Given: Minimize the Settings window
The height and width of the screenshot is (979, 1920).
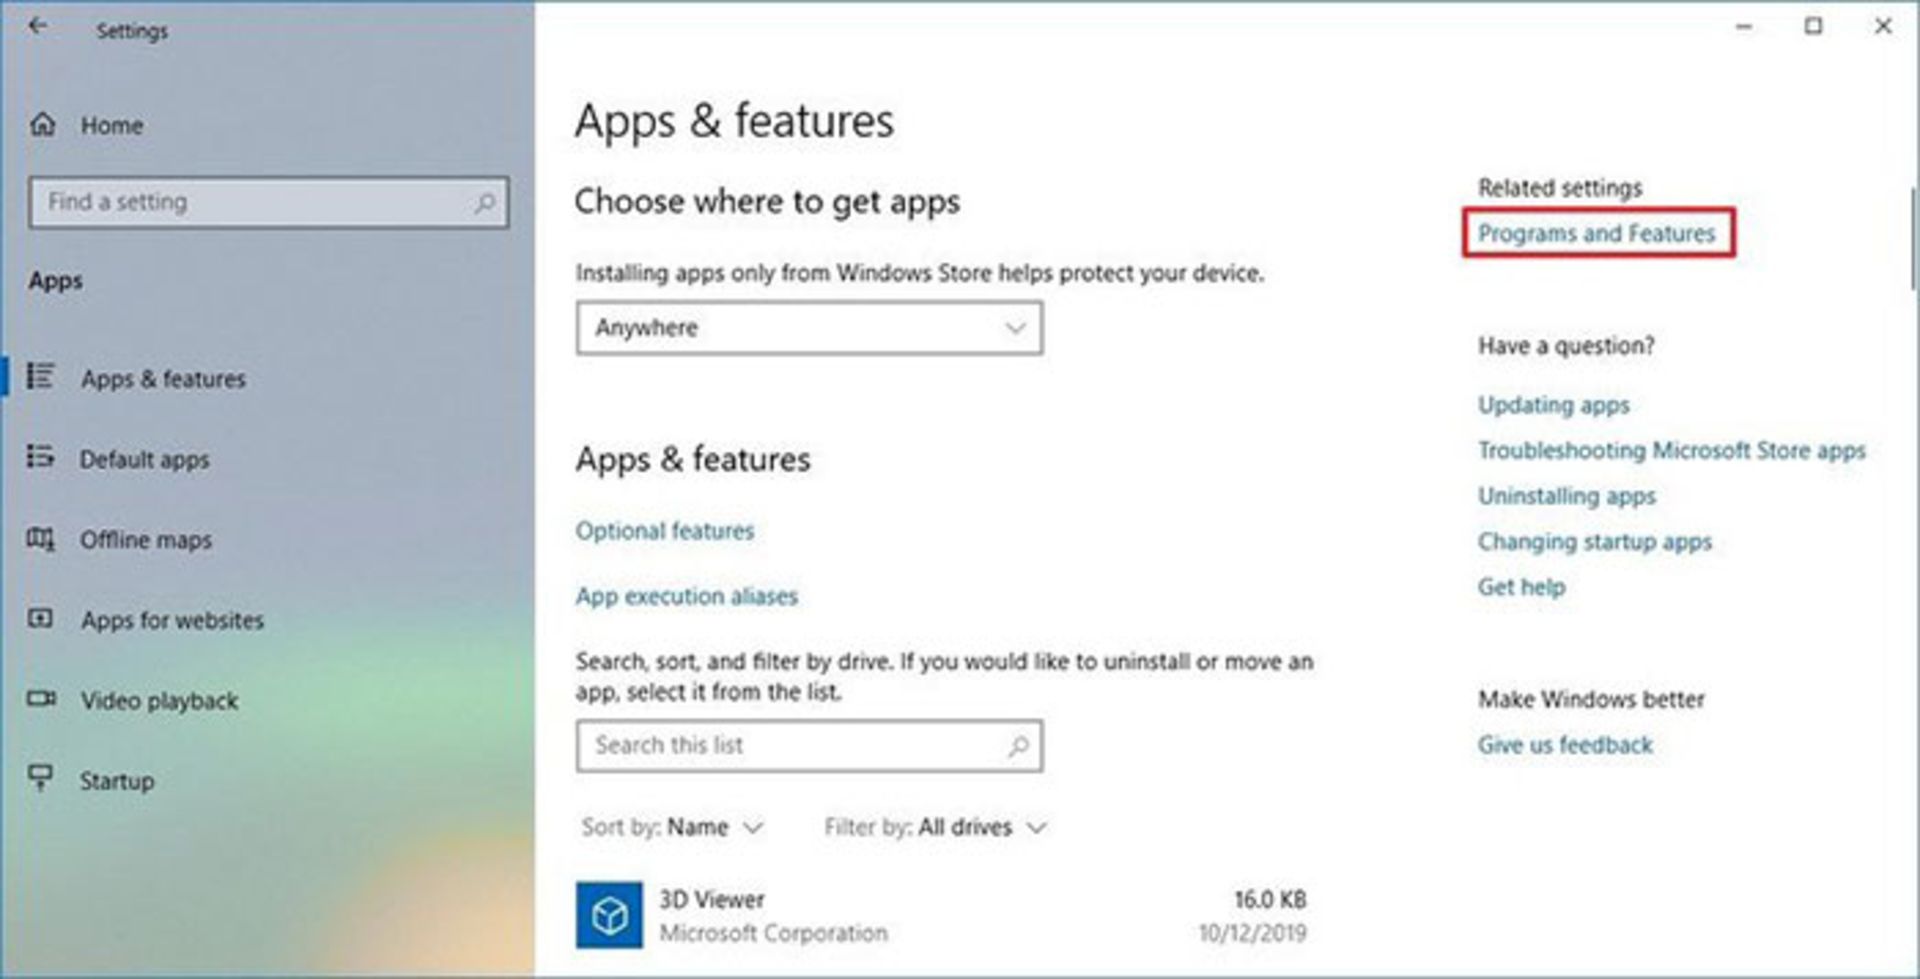Looking at the screenshot, I should coord(1744,27).
